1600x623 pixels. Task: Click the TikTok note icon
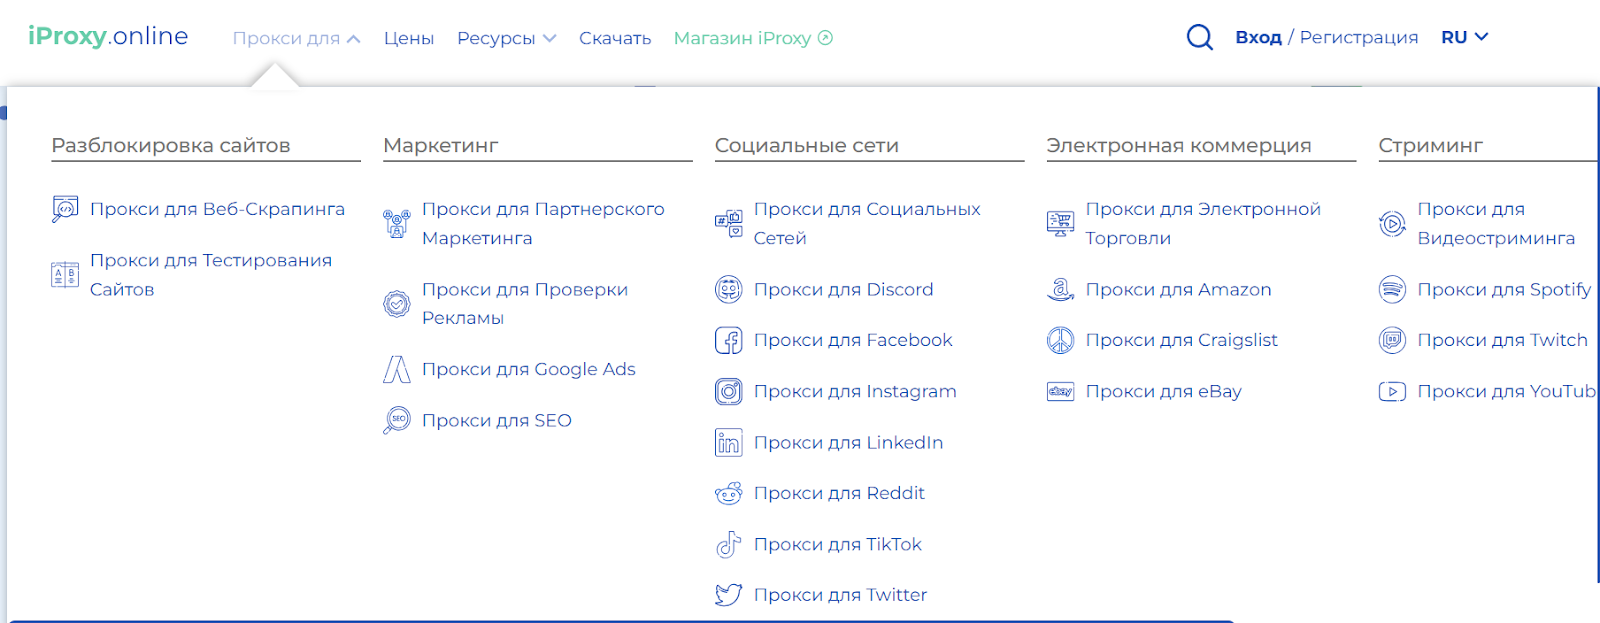(x=728, y=545)
